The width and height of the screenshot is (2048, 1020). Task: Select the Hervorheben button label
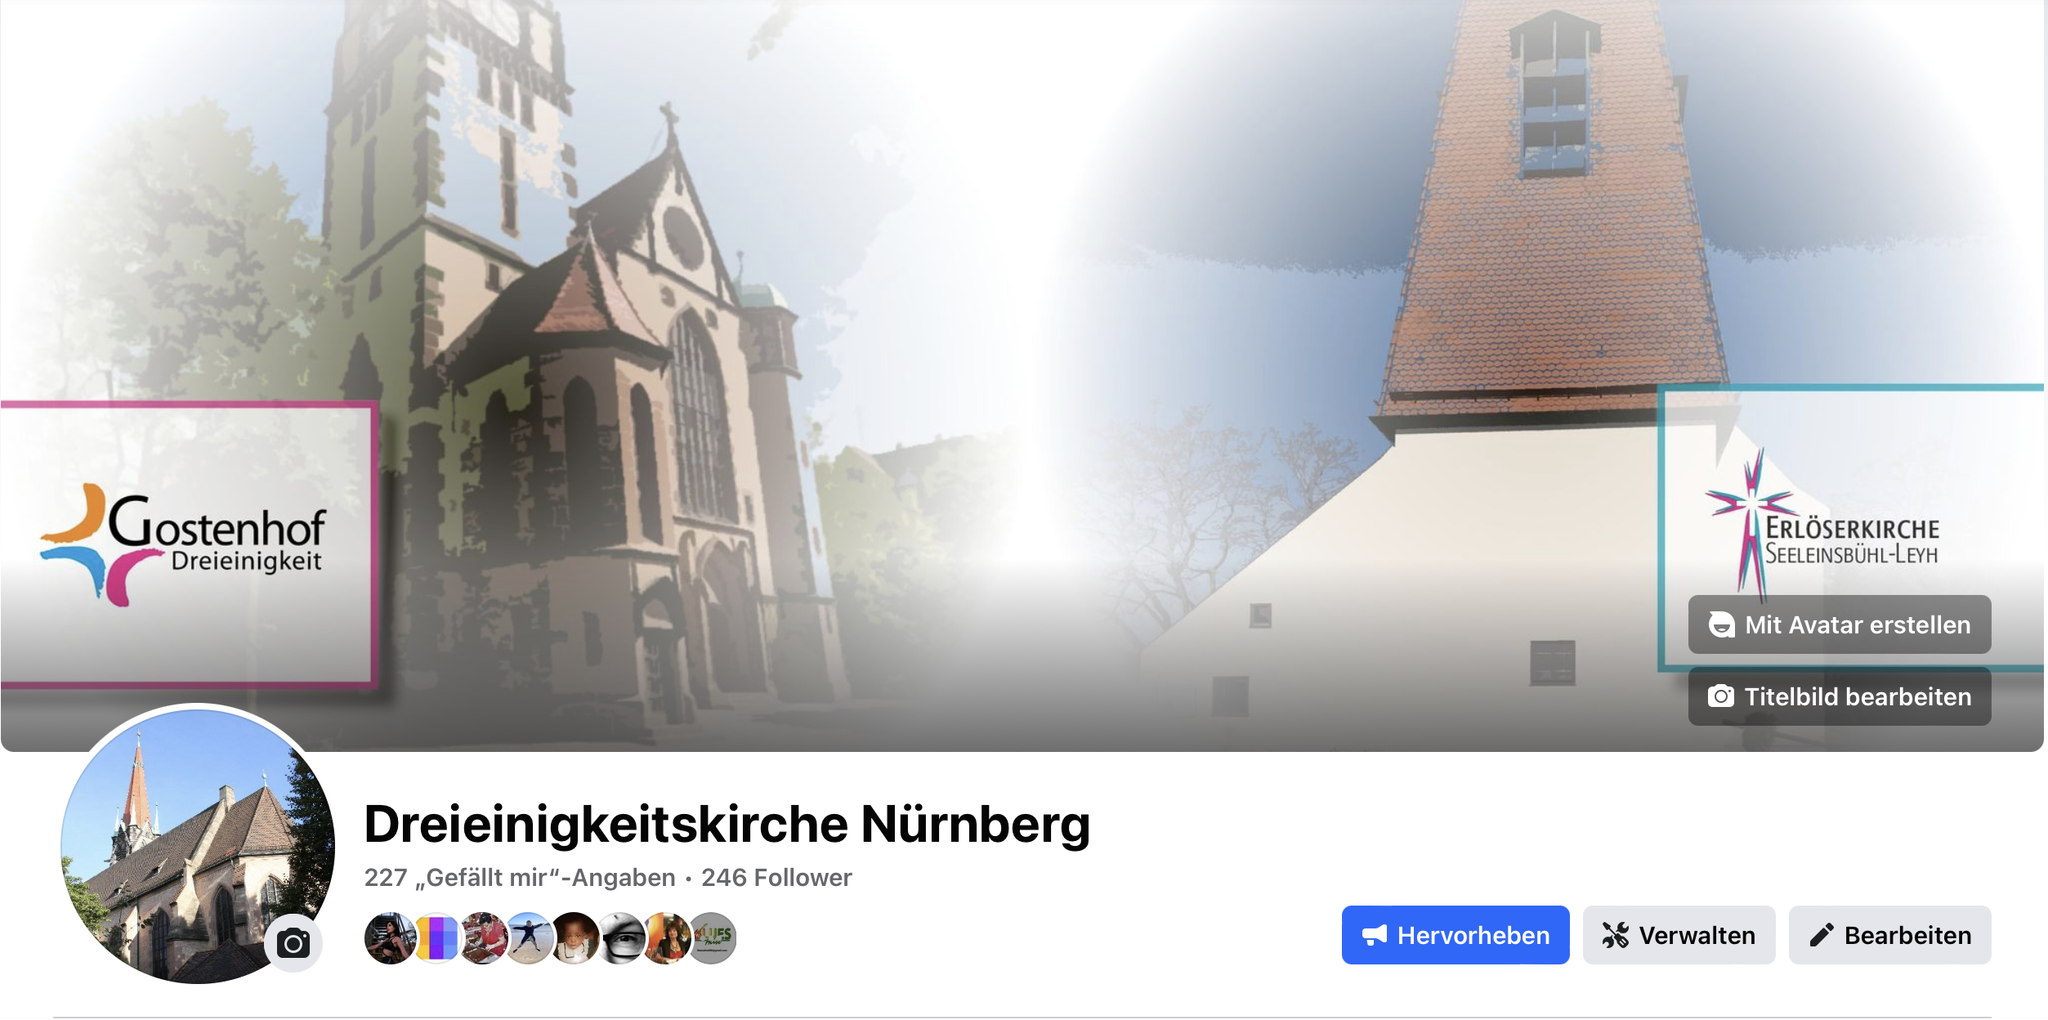pos(1473,936)
